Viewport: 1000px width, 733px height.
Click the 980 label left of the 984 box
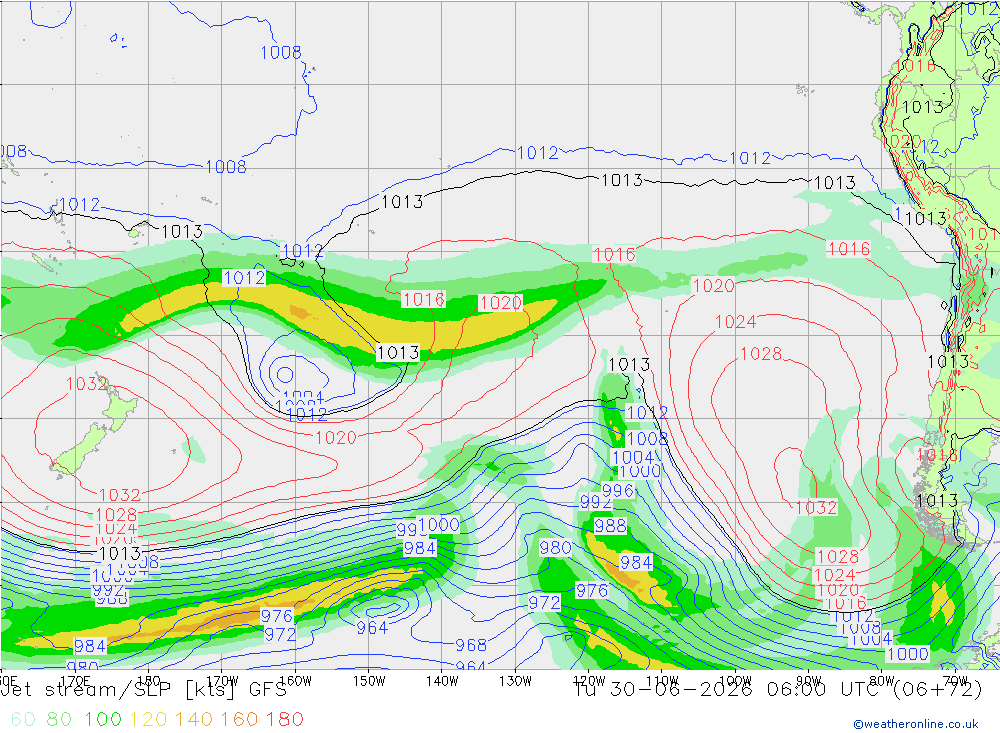555,548
